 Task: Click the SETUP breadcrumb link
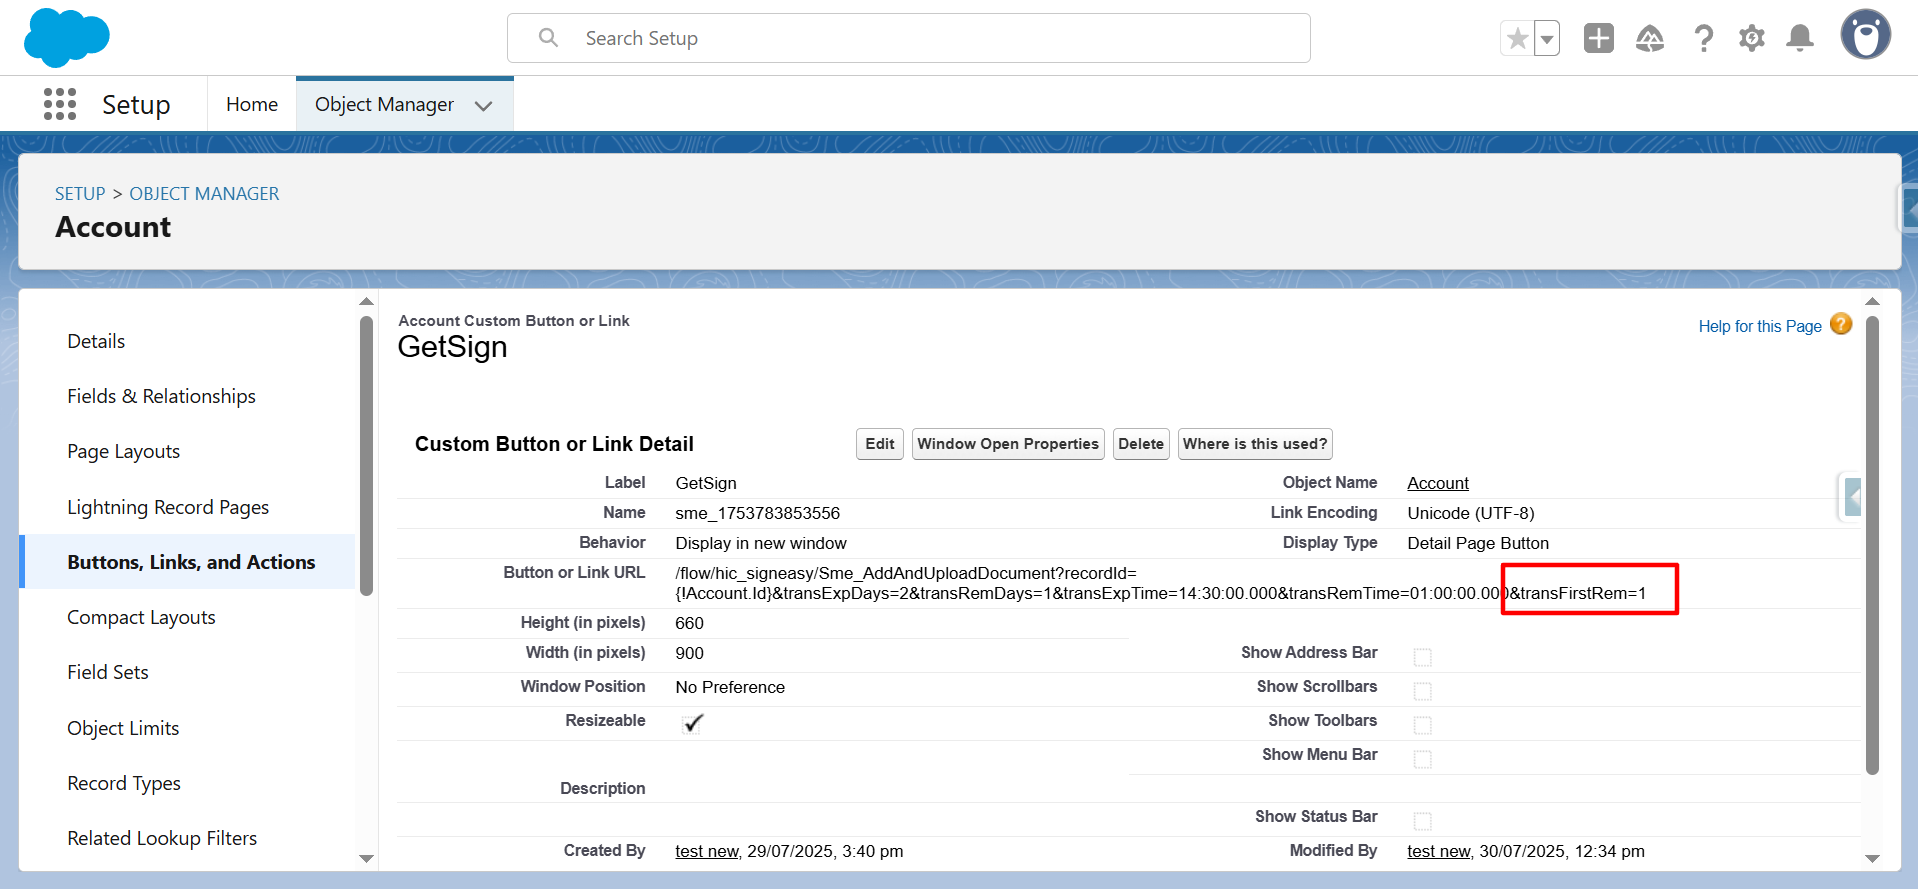tap(80, 194)
